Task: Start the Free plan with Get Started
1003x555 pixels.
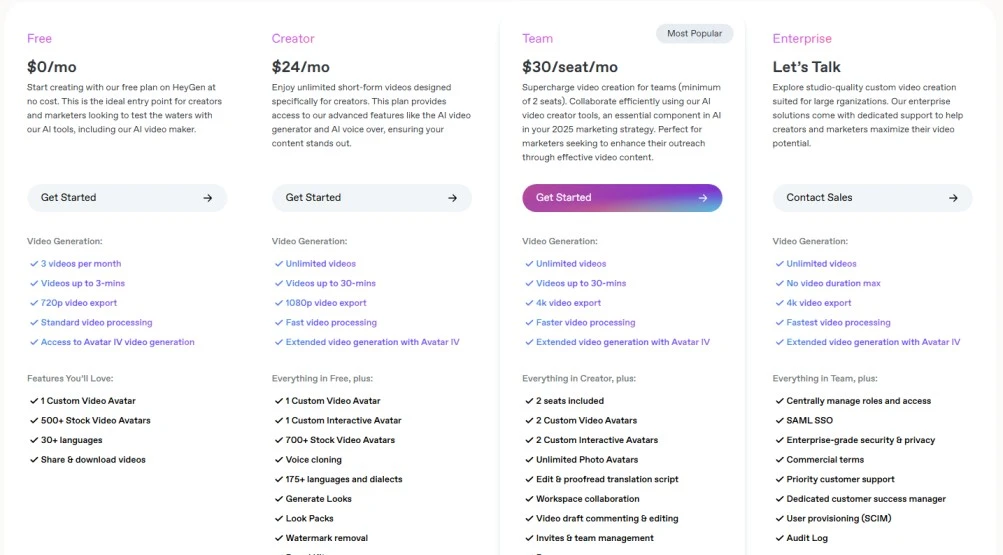Action: tap(127, 198)
